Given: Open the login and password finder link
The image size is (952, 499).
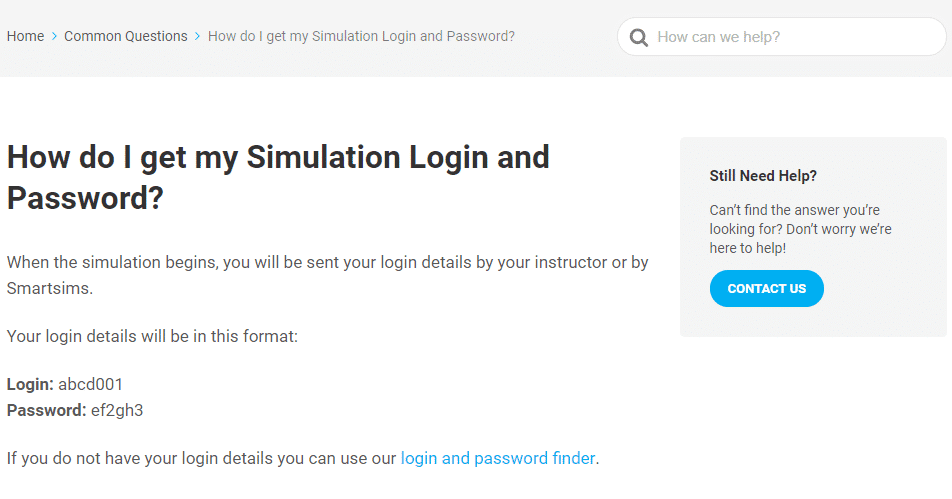Looking at the screenshot, I should [497, 458].
